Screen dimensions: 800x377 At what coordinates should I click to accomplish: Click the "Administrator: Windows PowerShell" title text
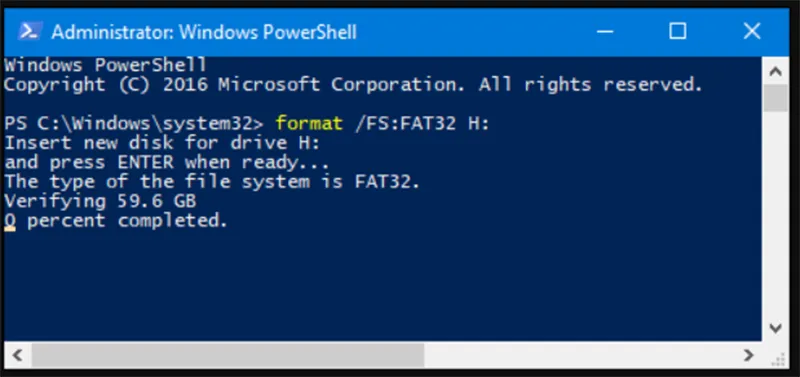(204, 33)
